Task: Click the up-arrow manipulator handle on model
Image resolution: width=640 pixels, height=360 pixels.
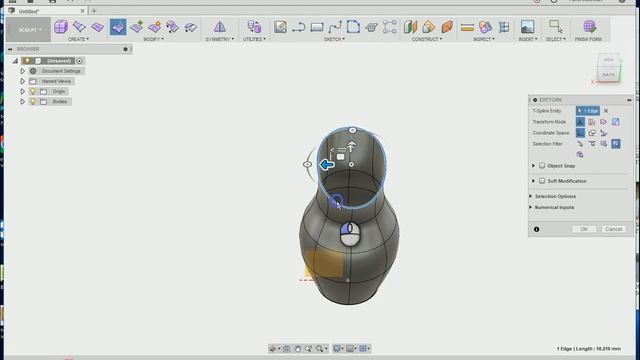Action: pos(351,146)
